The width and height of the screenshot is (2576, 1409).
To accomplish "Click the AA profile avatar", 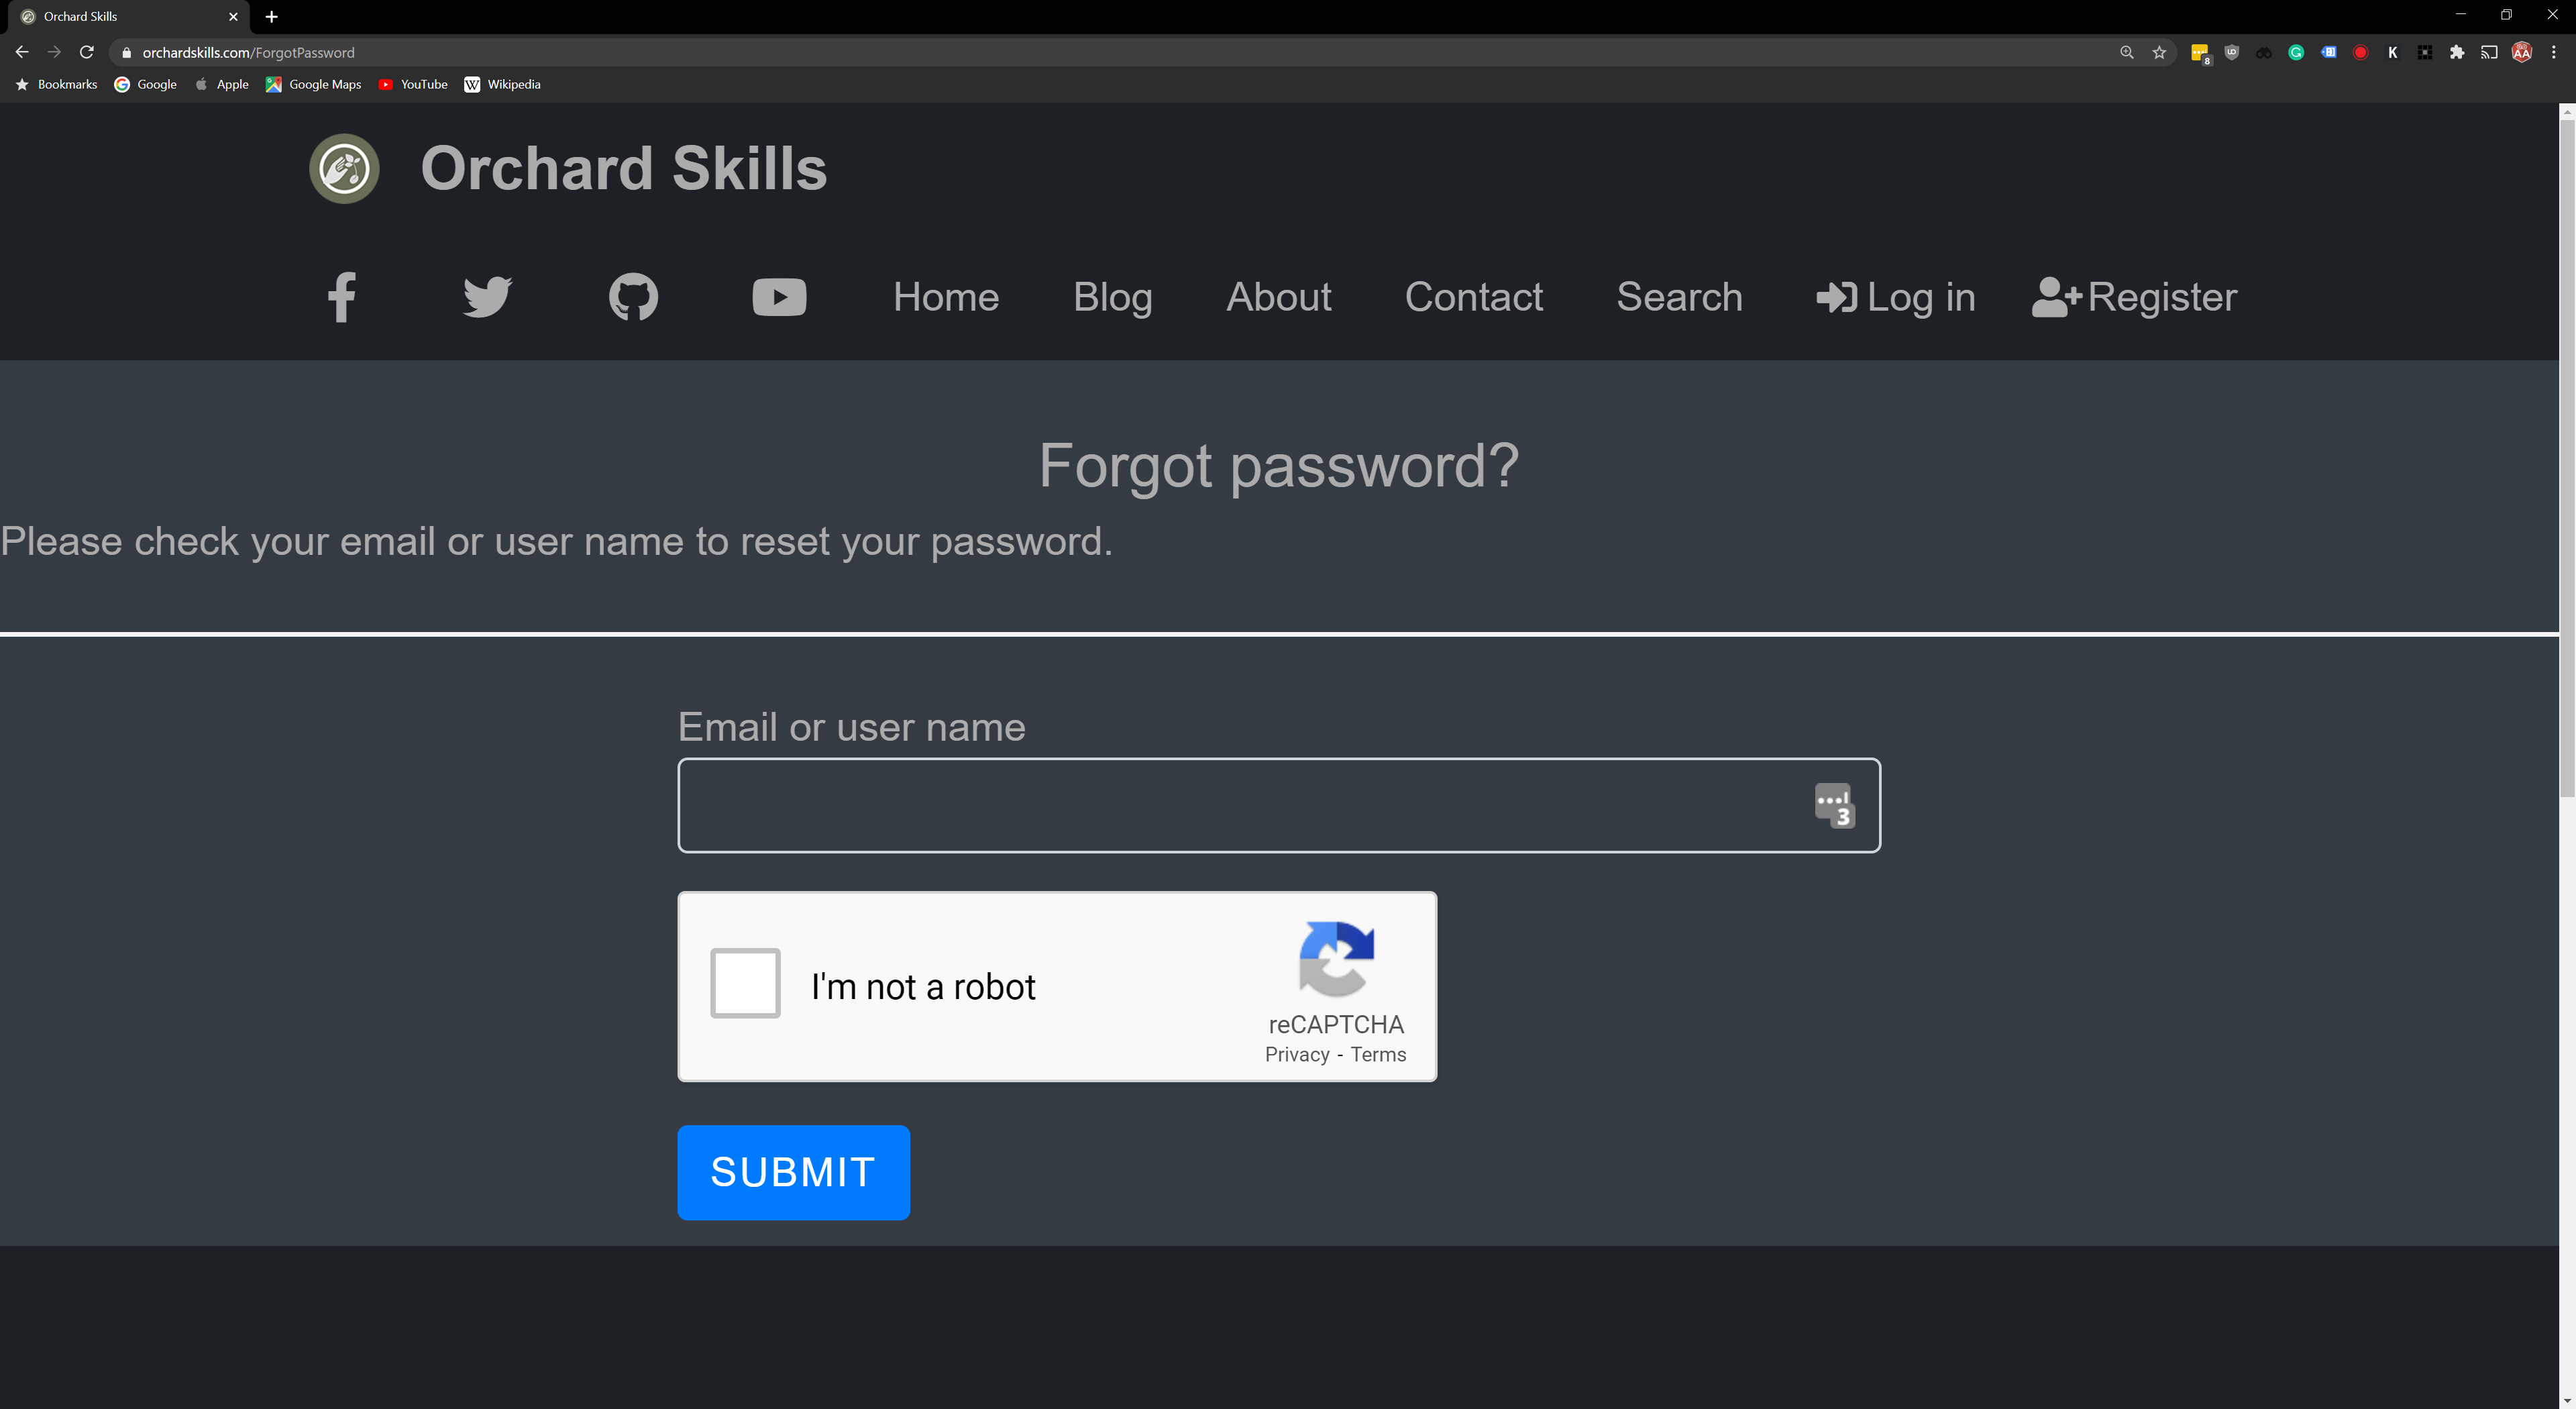I will [2522, 52].
